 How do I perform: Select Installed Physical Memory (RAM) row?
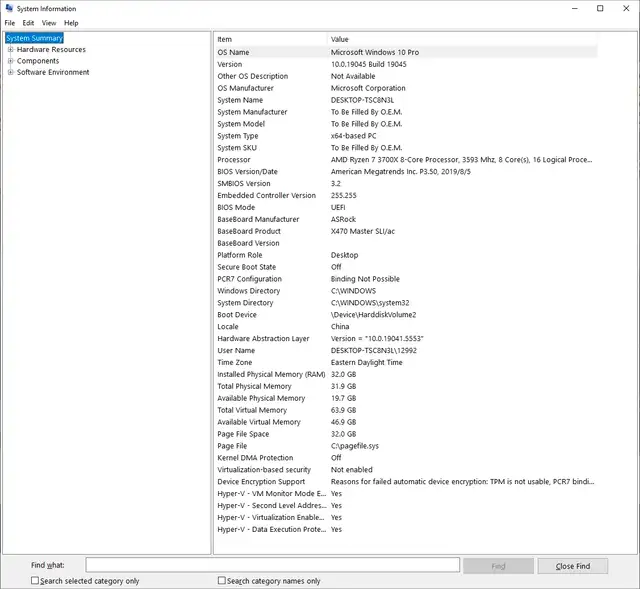[406, 374]
